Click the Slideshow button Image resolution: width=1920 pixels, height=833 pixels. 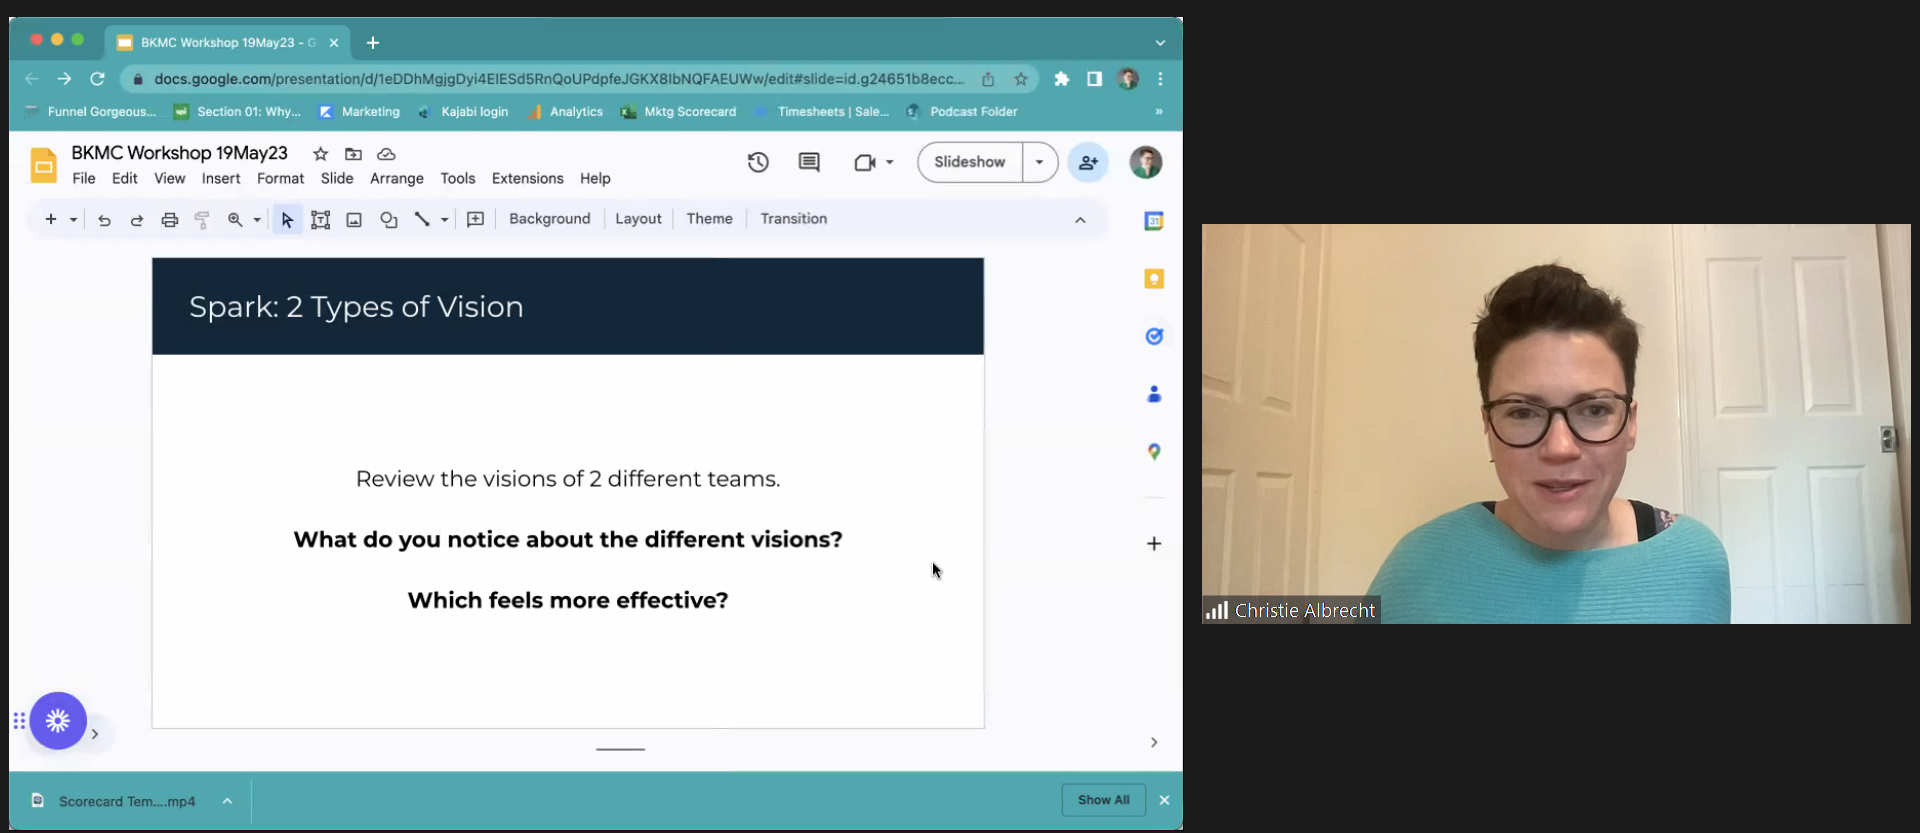969,162
